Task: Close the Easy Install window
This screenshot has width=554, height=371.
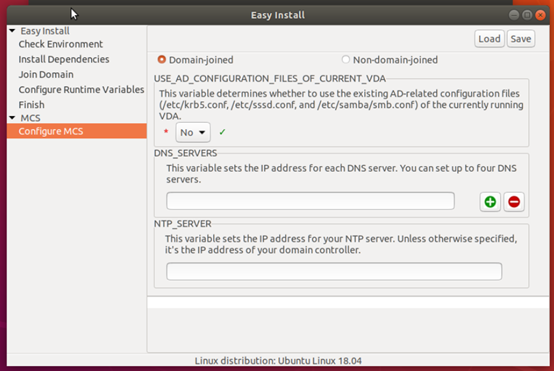Action: pyautogui.click(x=540, y=15)
